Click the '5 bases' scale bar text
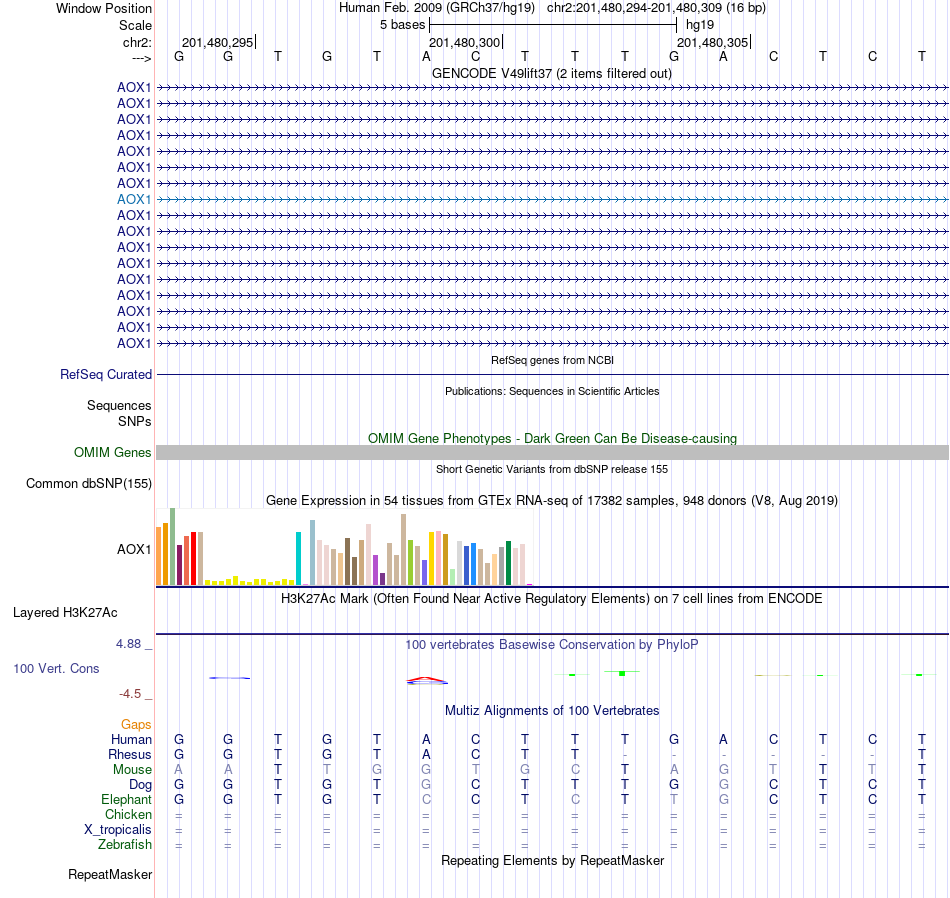The width and height of the screenshot is (950, 898). tap(403, 25)
